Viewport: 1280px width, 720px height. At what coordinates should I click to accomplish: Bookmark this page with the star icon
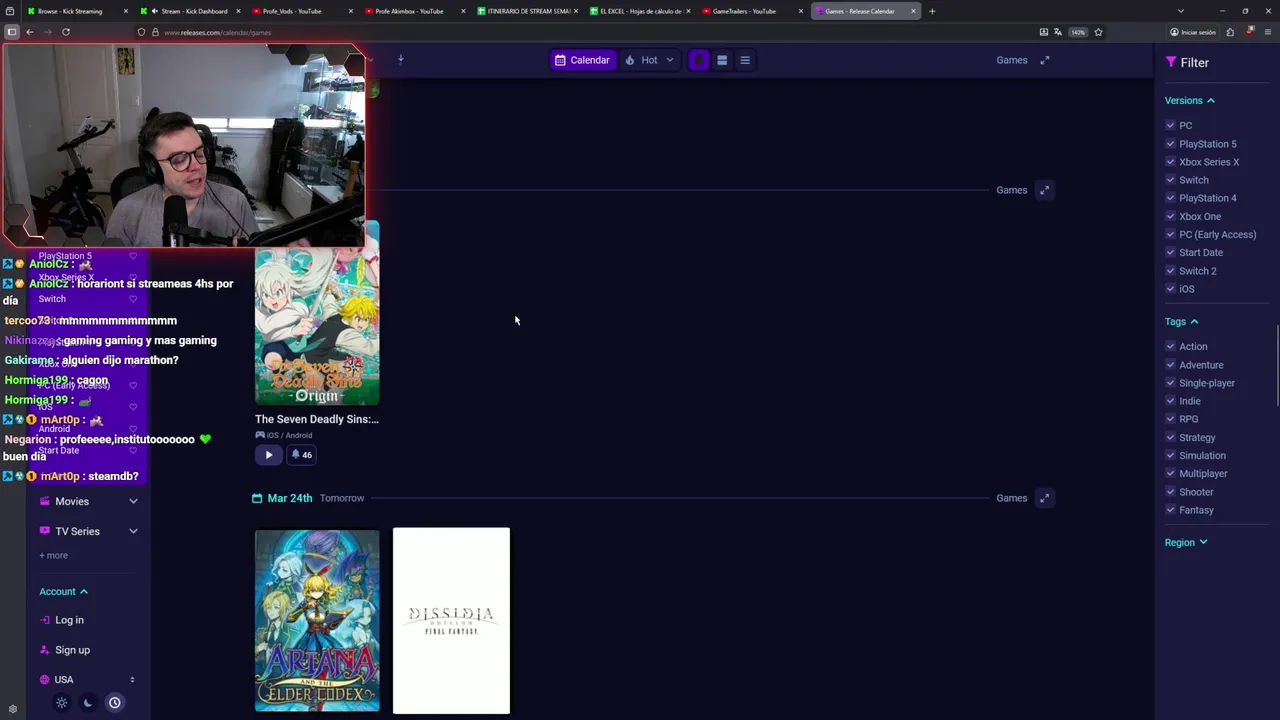(1098, 32)
